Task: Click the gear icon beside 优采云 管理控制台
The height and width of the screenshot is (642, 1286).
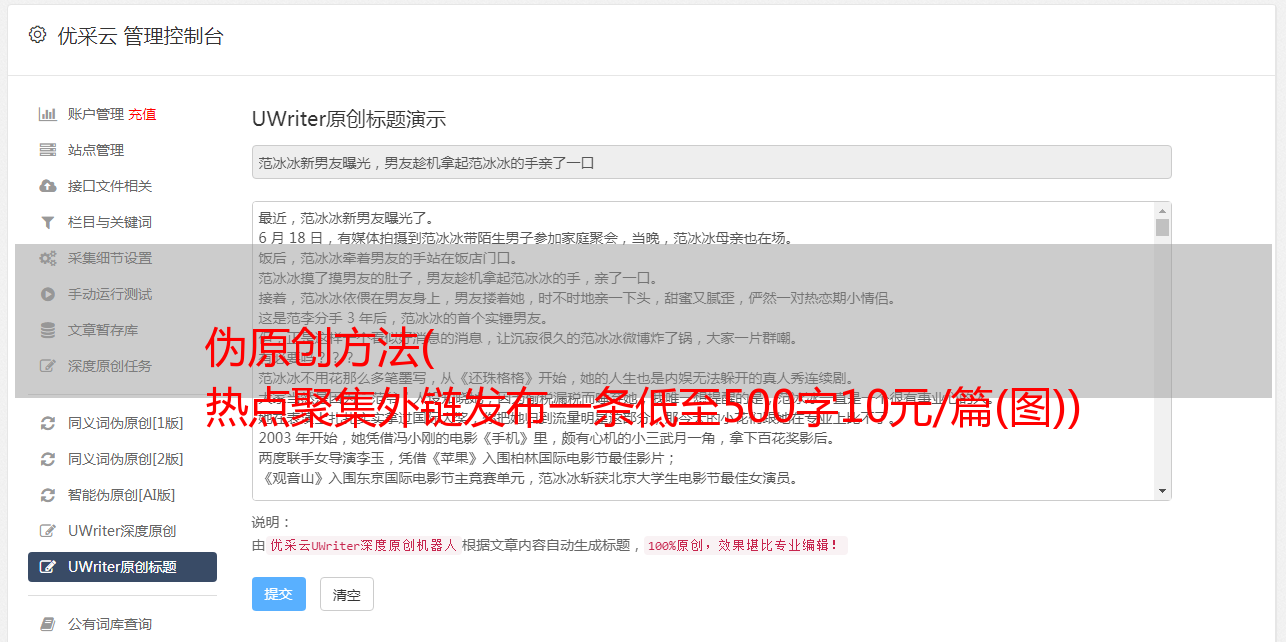Action: (37, 35)
